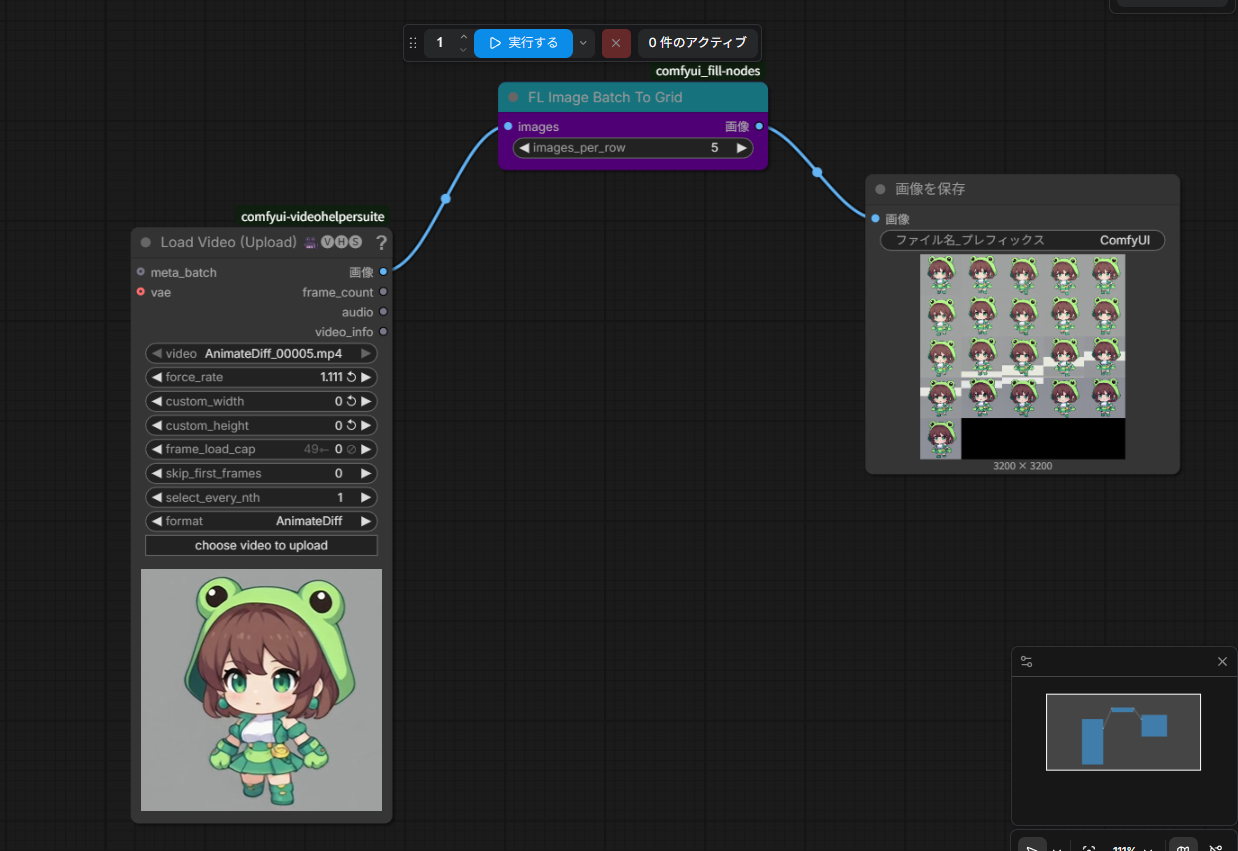
Task: Collapse the FL Image Batch To Grid node dot
Action: (x=513, y=97)
